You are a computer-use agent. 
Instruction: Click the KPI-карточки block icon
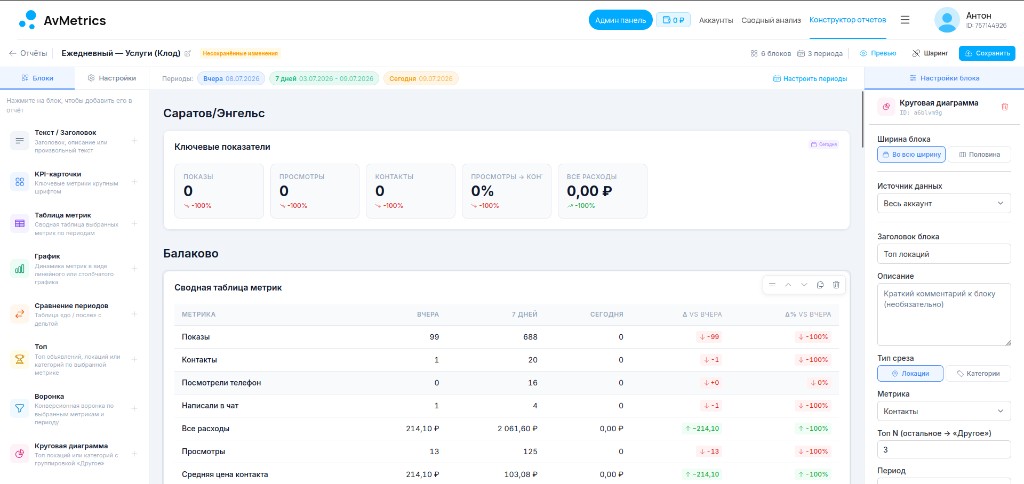coord(19,182)
